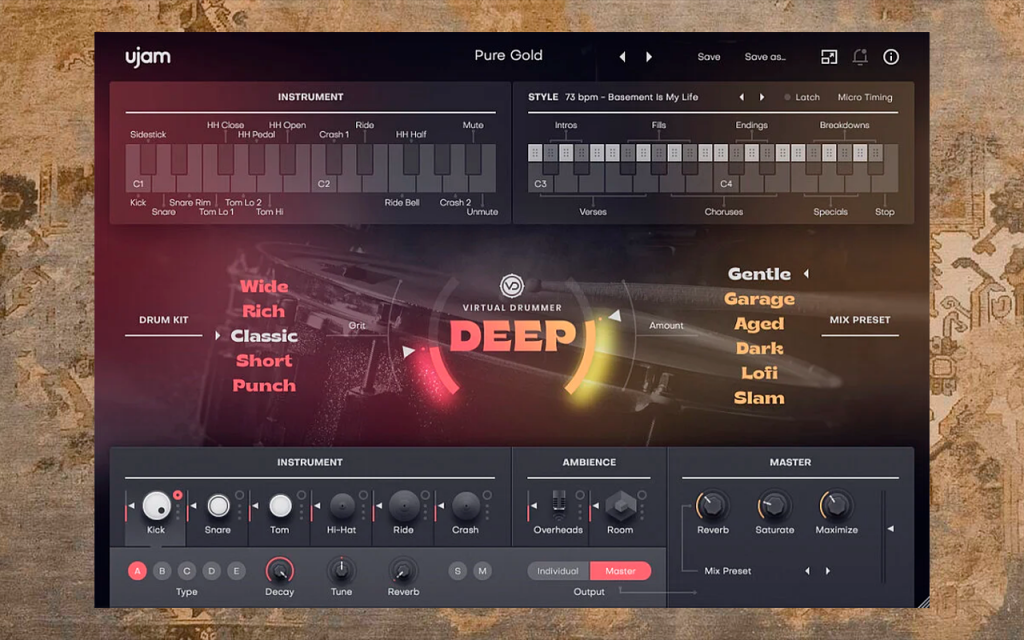
Task: Select the Gentle mix preset
Action: coord(760,274)
